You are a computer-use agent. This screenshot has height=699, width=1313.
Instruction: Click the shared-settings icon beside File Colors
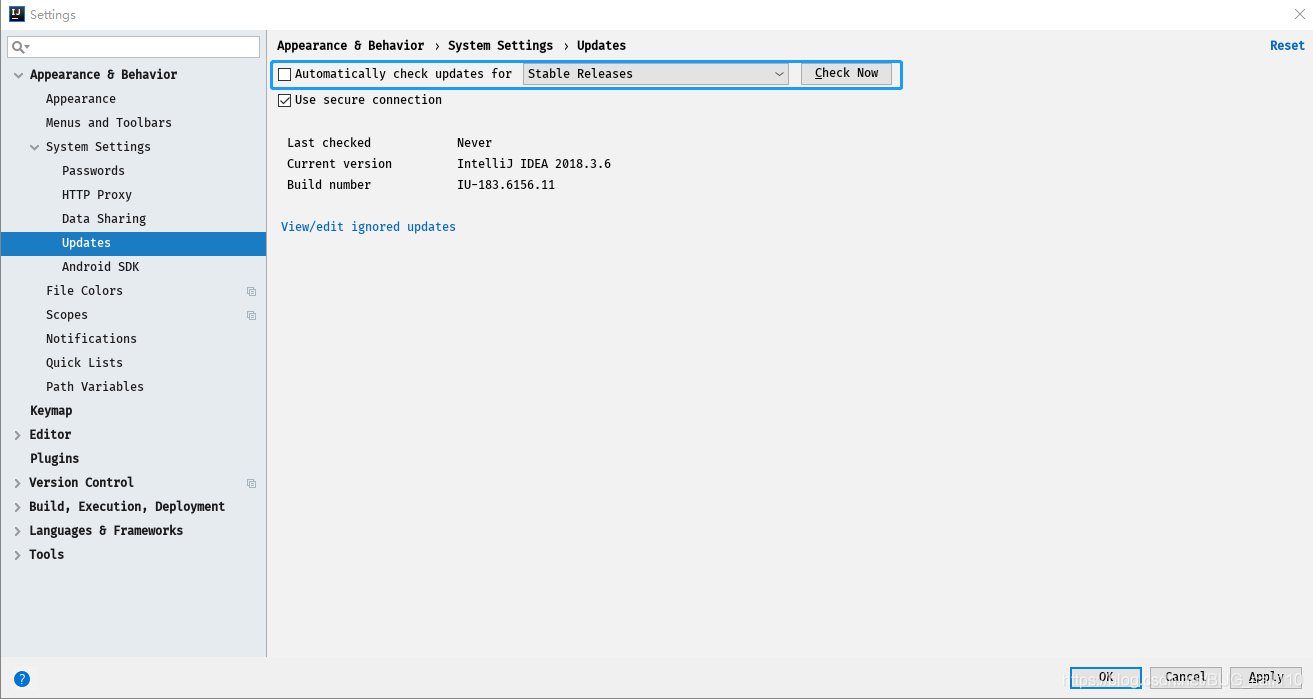(x=250, y=290)
